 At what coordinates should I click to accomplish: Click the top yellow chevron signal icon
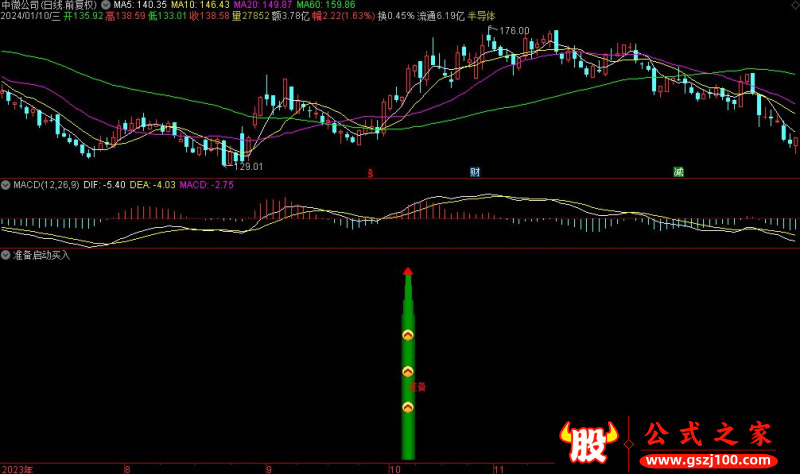pos(407,336)
